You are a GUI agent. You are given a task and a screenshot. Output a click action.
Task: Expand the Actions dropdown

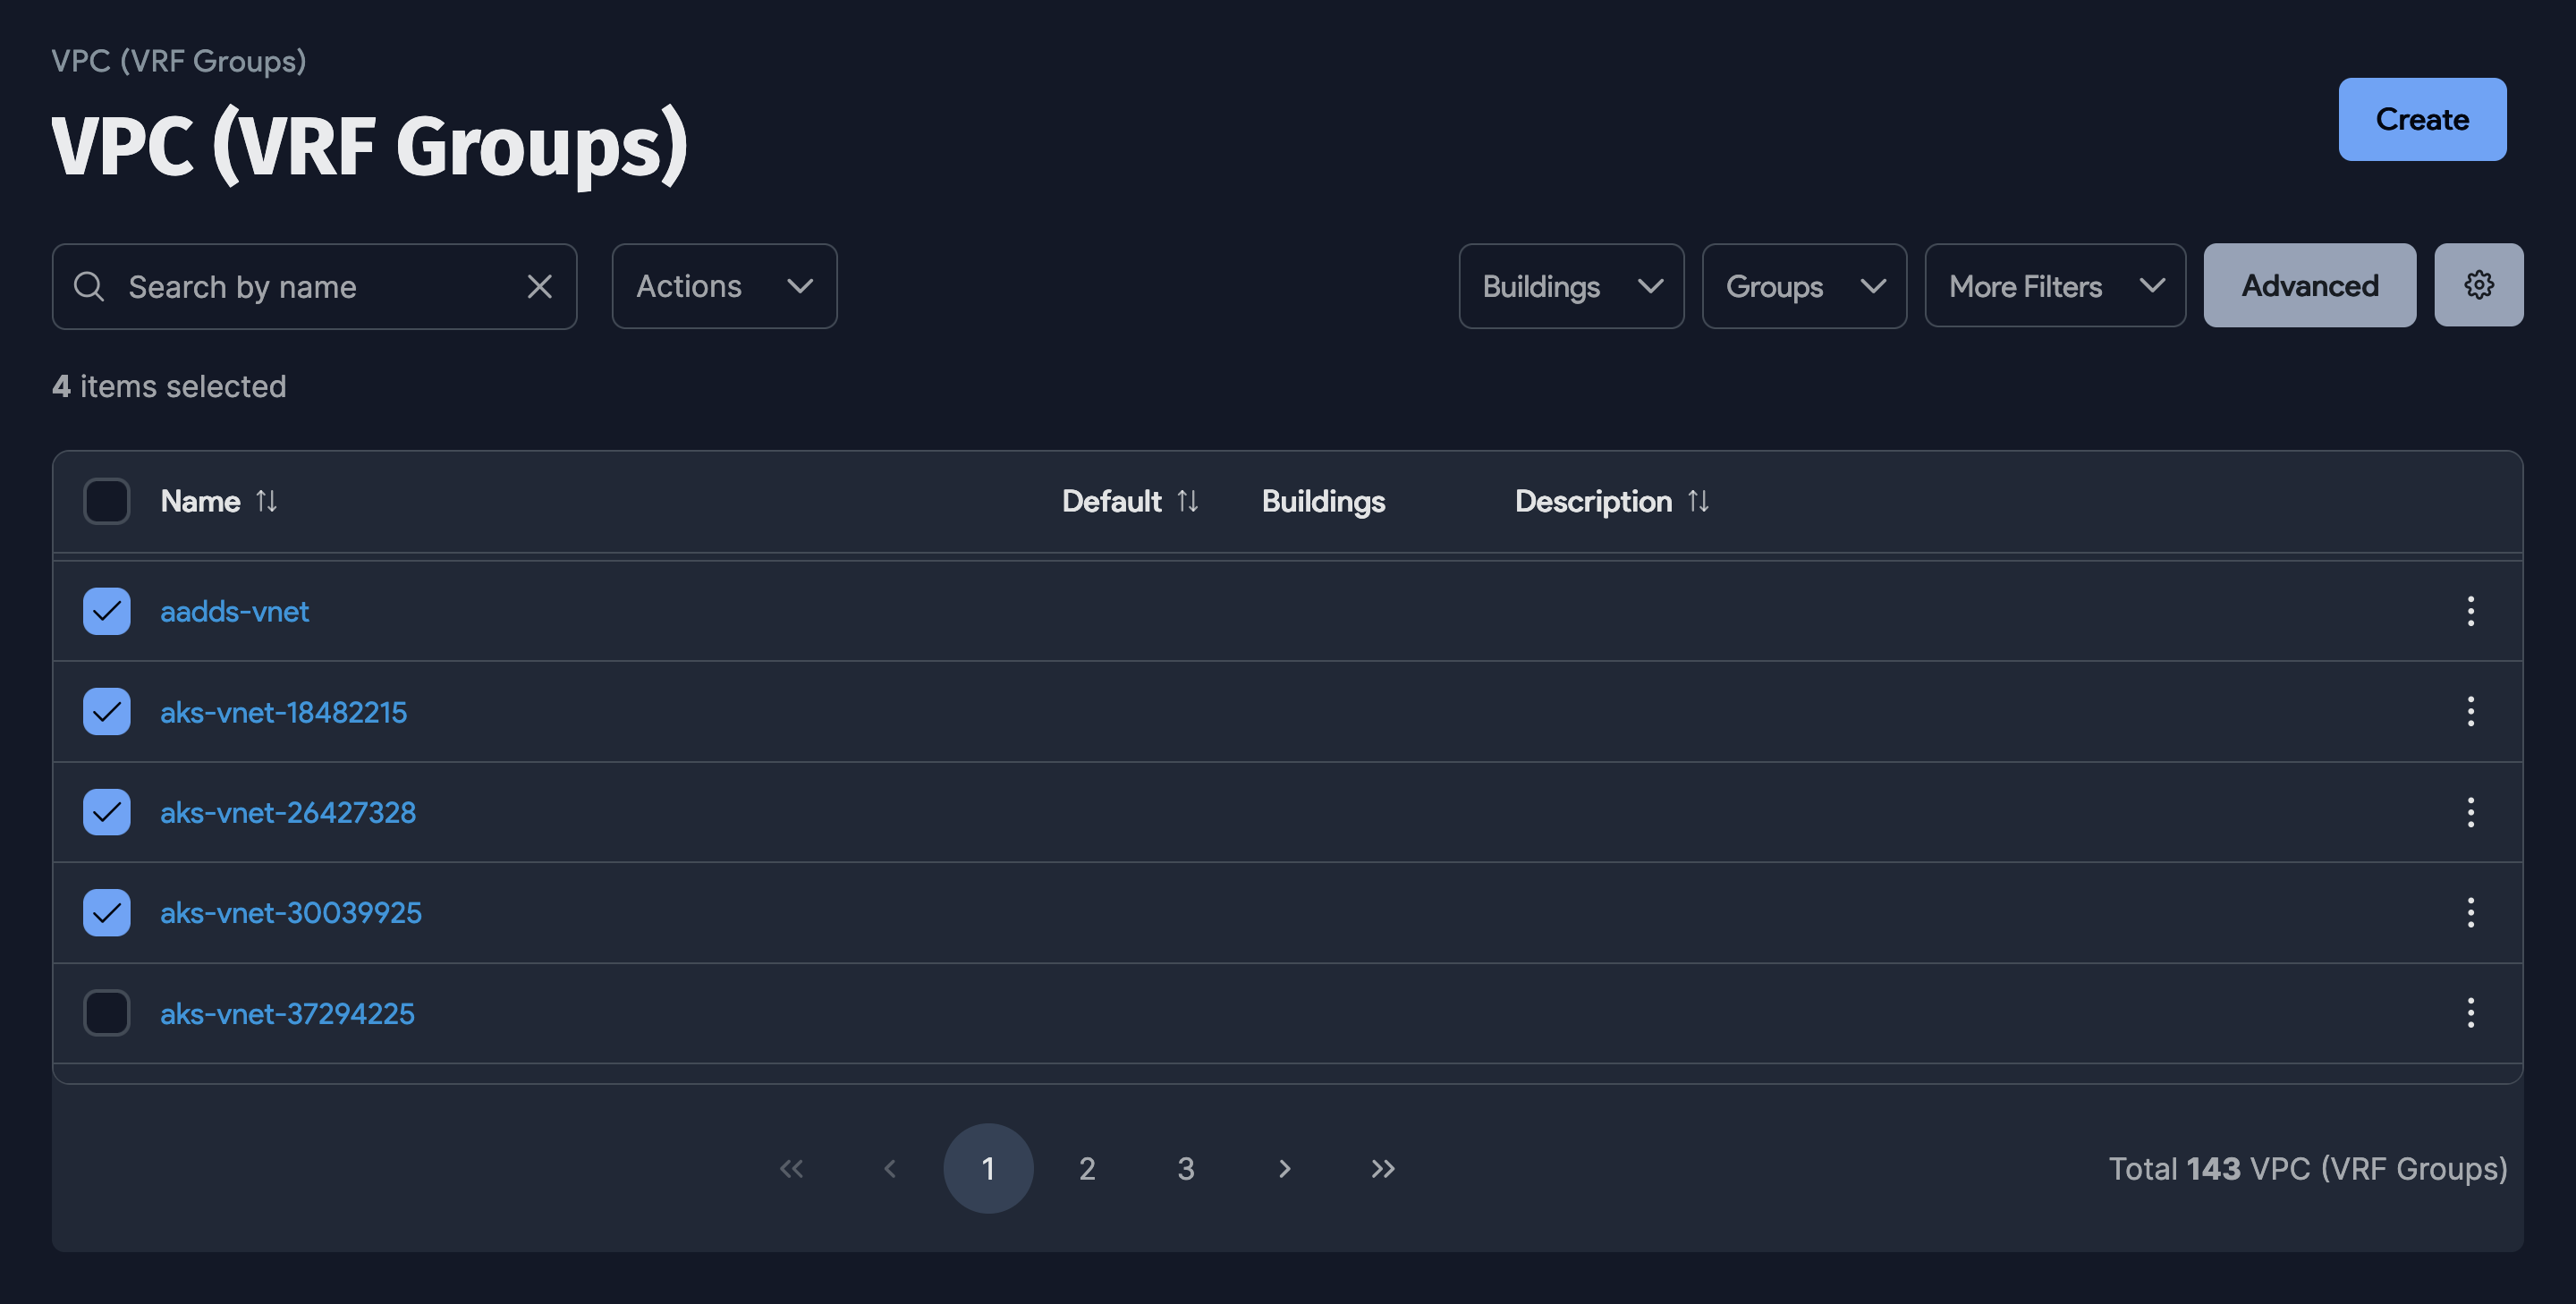(x=724, y=286)
